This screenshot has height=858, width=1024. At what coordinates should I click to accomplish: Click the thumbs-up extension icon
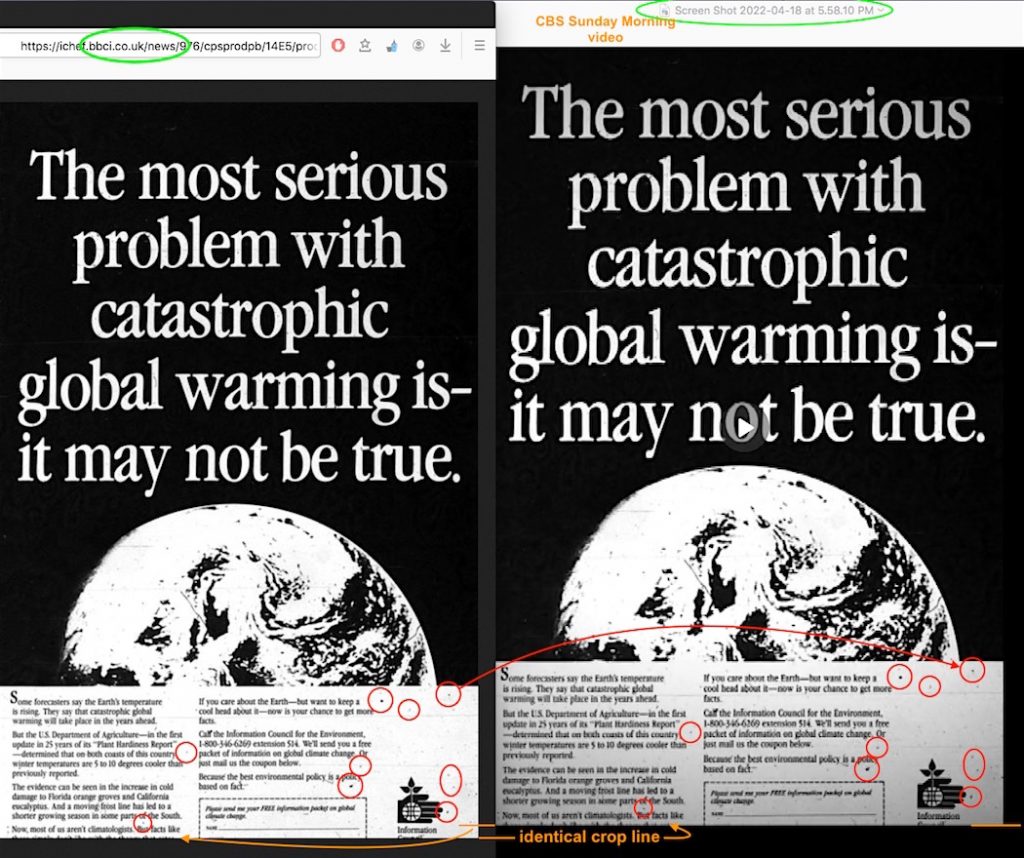pos(392,45)
